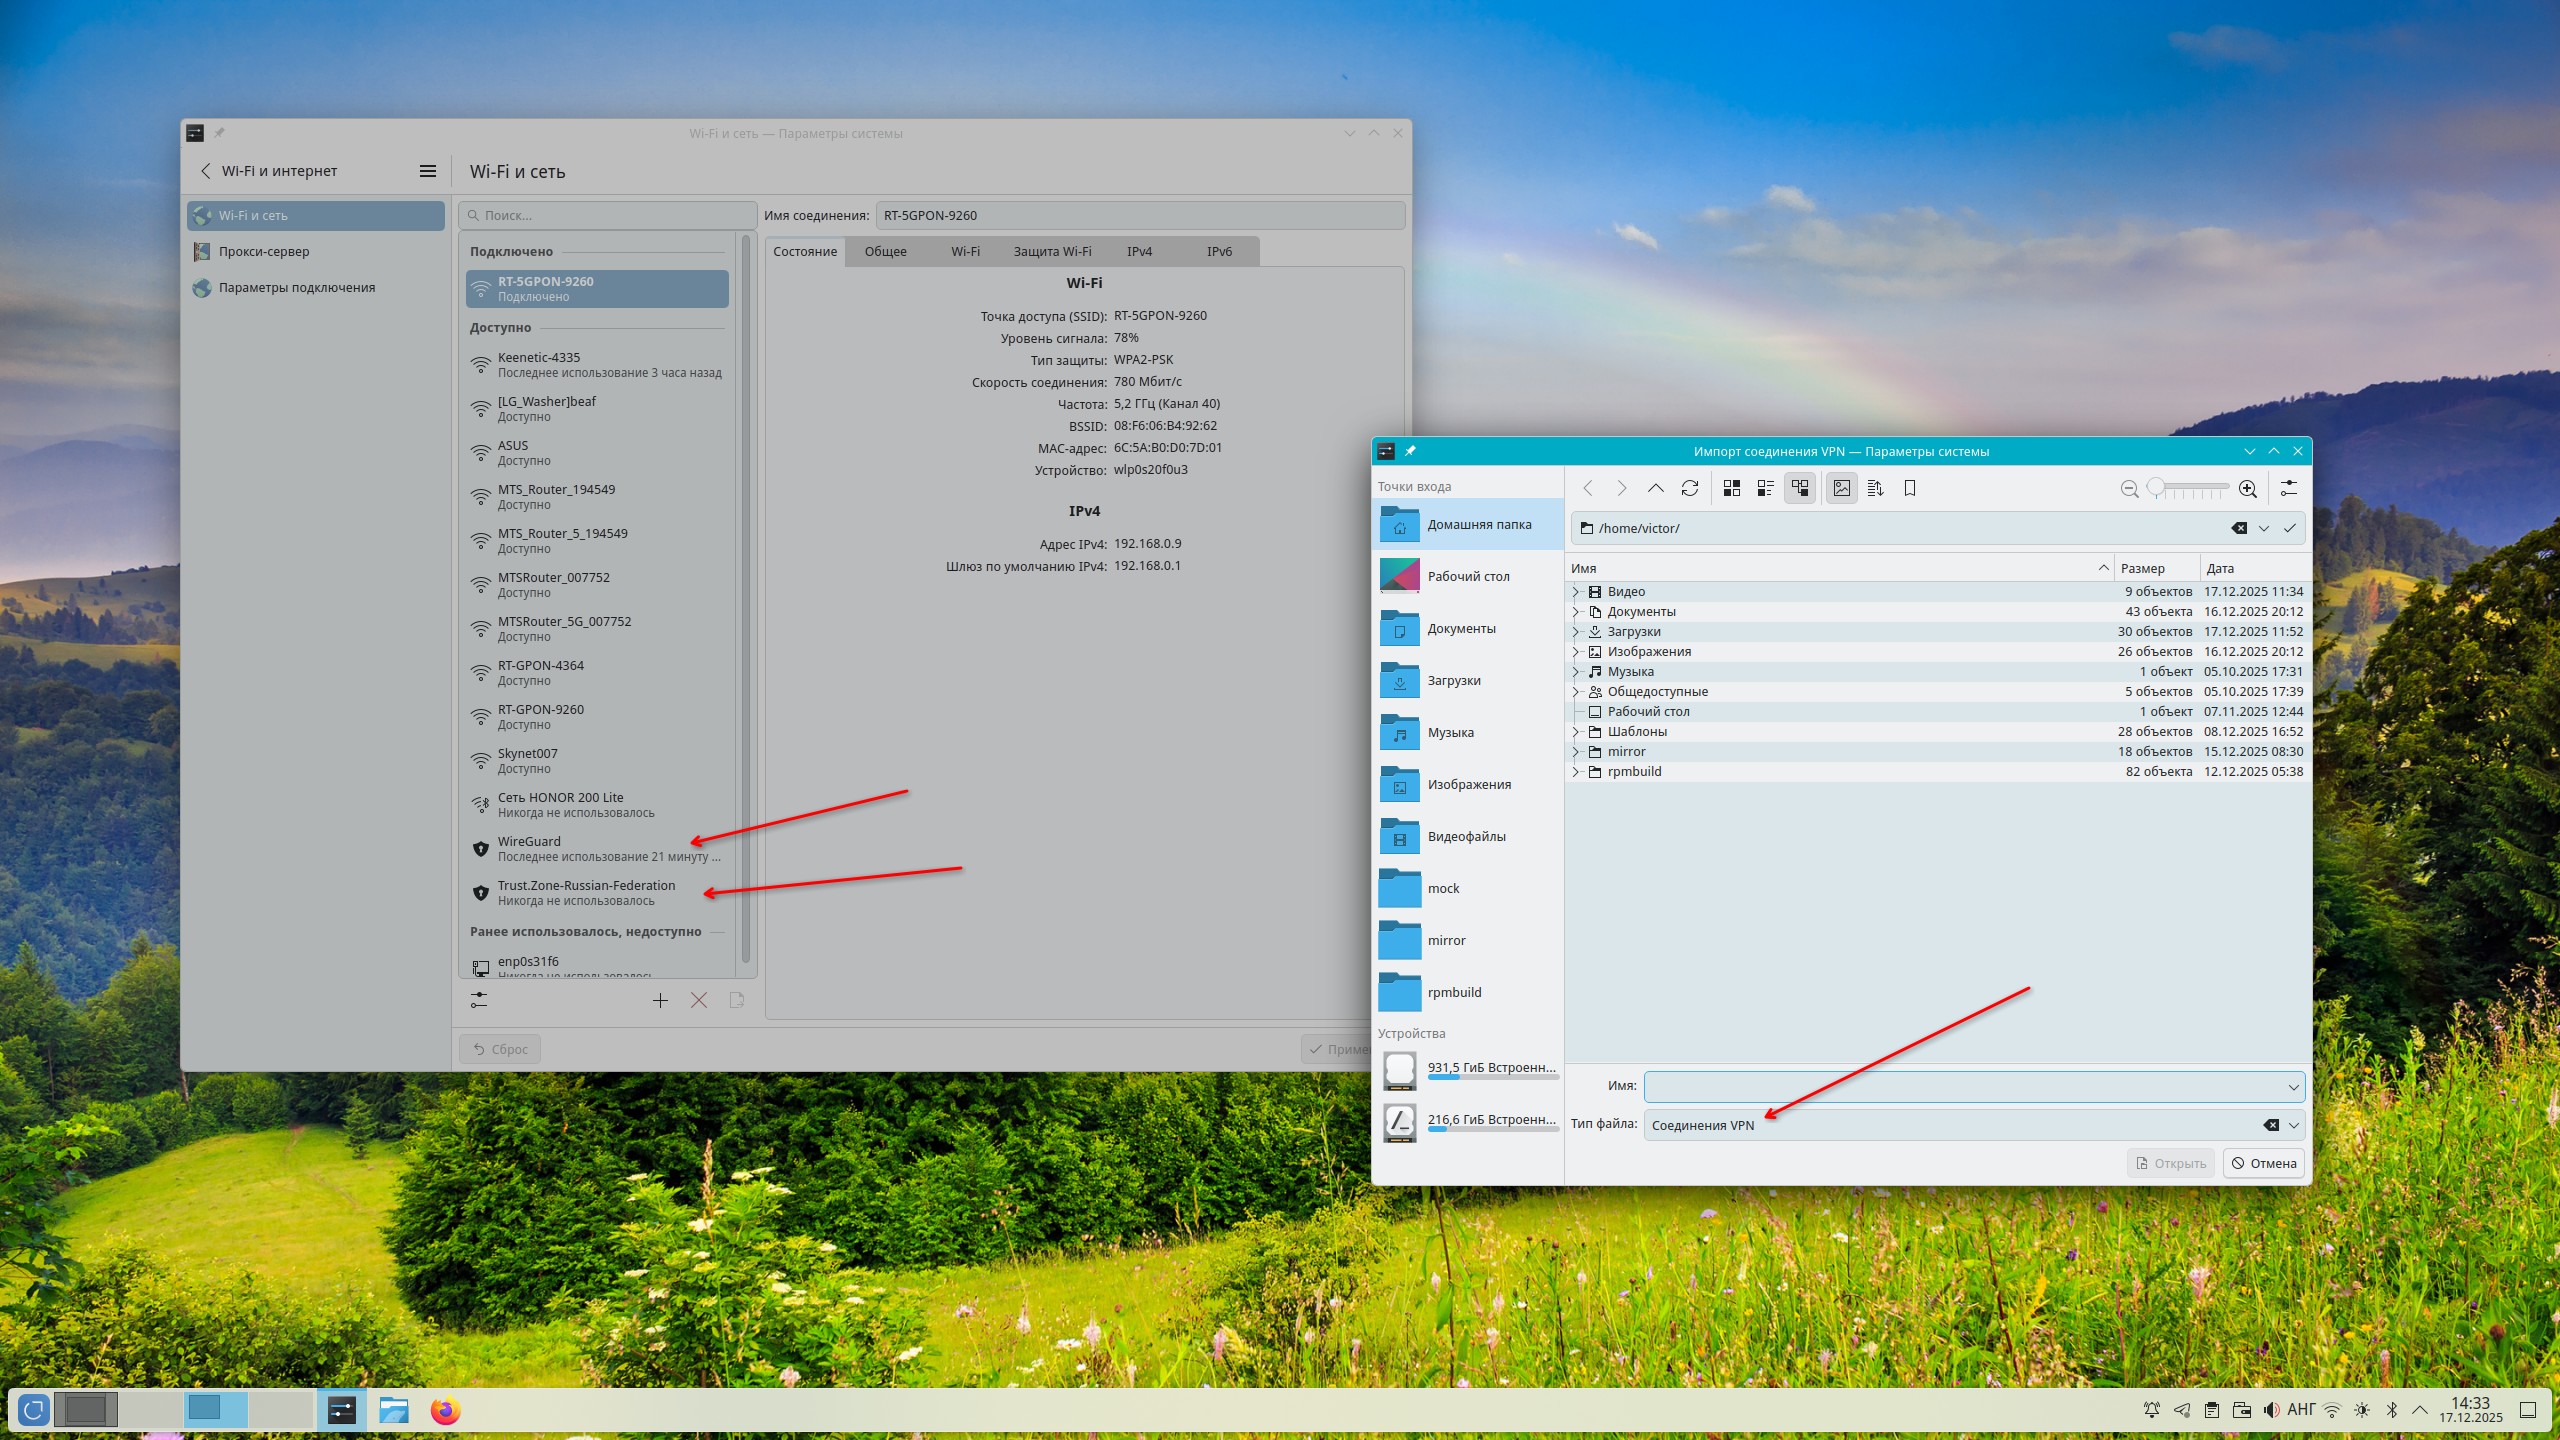
Task: Expand the mirror folder in file list
Action: [1576, 752]
